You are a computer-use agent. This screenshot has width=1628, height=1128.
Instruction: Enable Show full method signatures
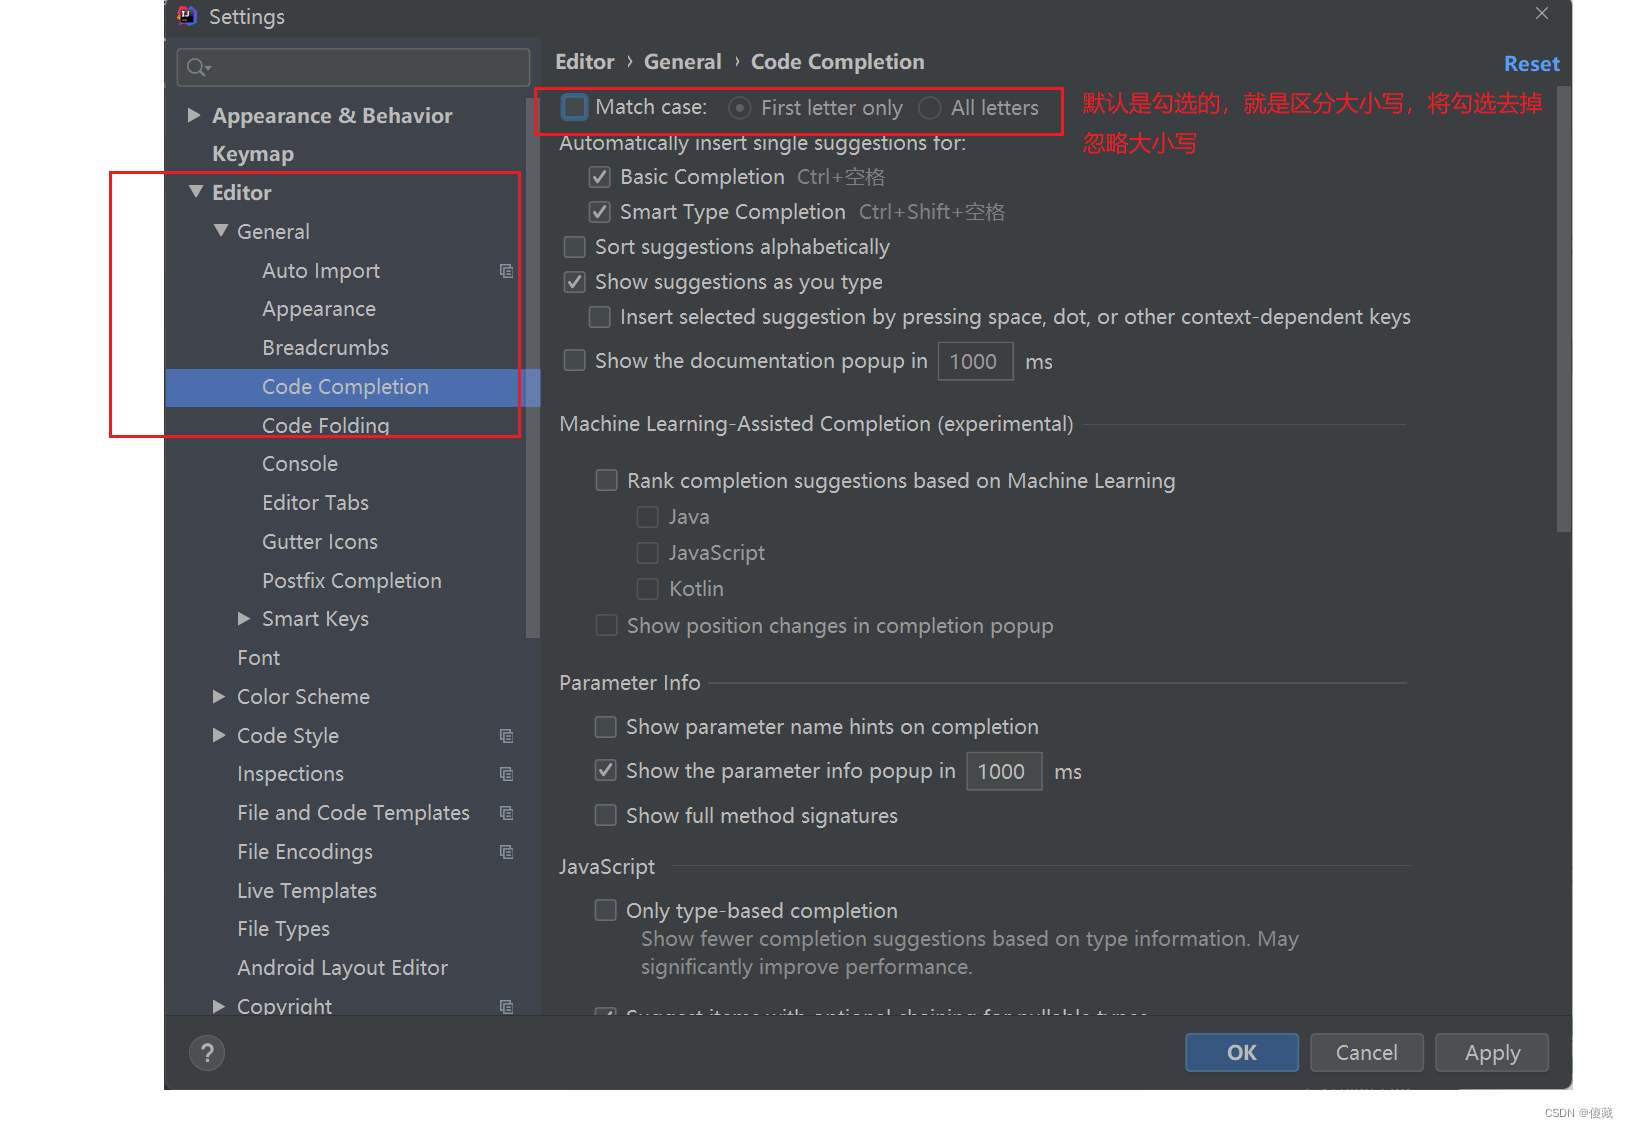[x=606, y=815]
